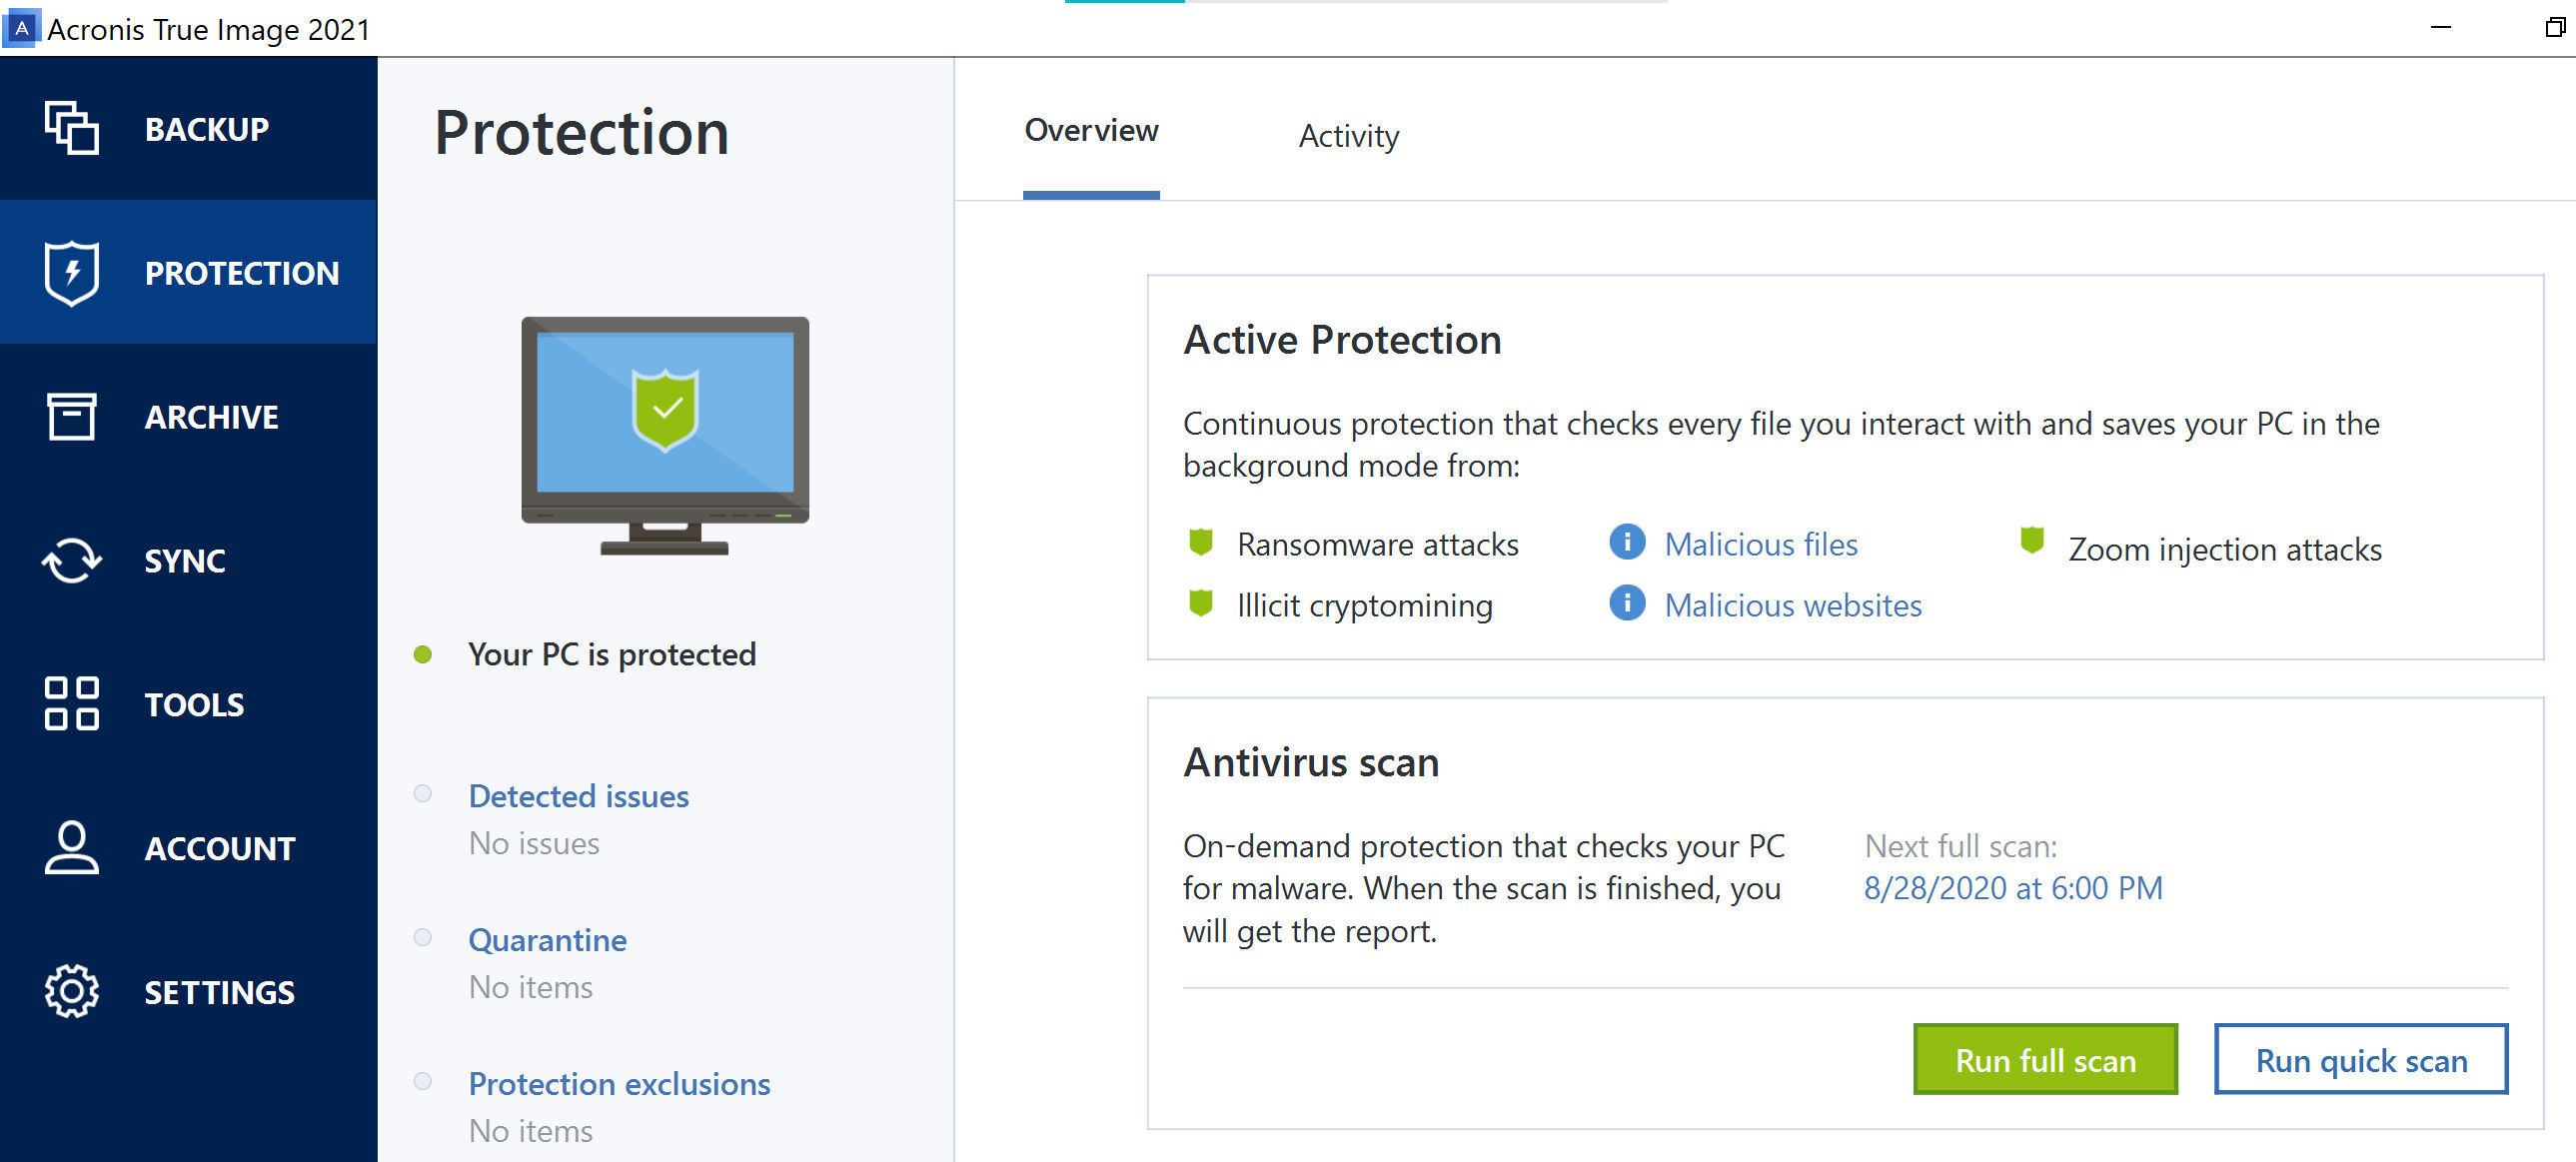Open SETTINGS label in the sidebar
Viewport: 2576px width, 1162px height.
pyautogui.click(x=219, y=993)
